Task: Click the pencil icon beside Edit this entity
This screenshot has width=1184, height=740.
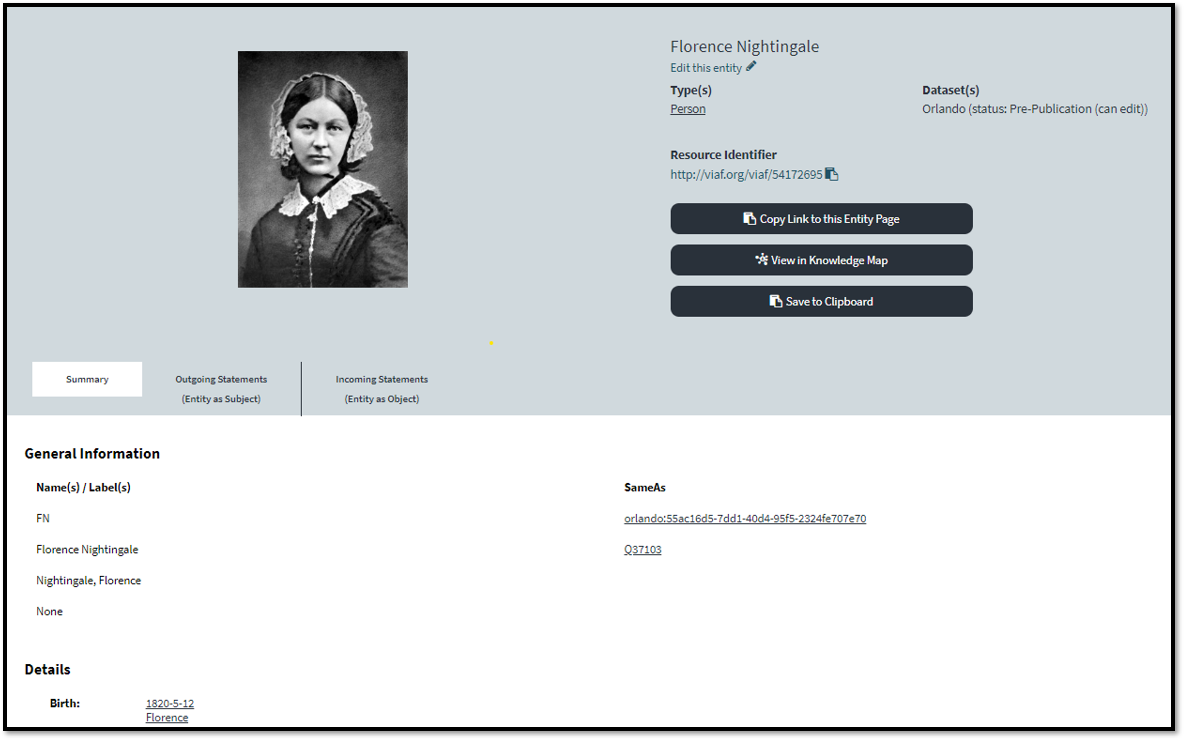Action: pos(751,67)
